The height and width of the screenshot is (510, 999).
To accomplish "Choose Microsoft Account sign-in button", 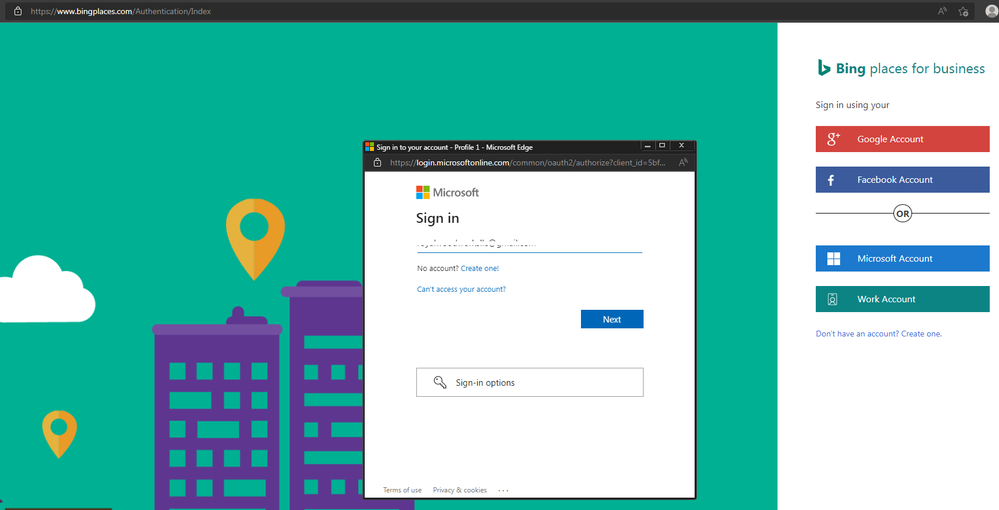I will tap(902, 258).
